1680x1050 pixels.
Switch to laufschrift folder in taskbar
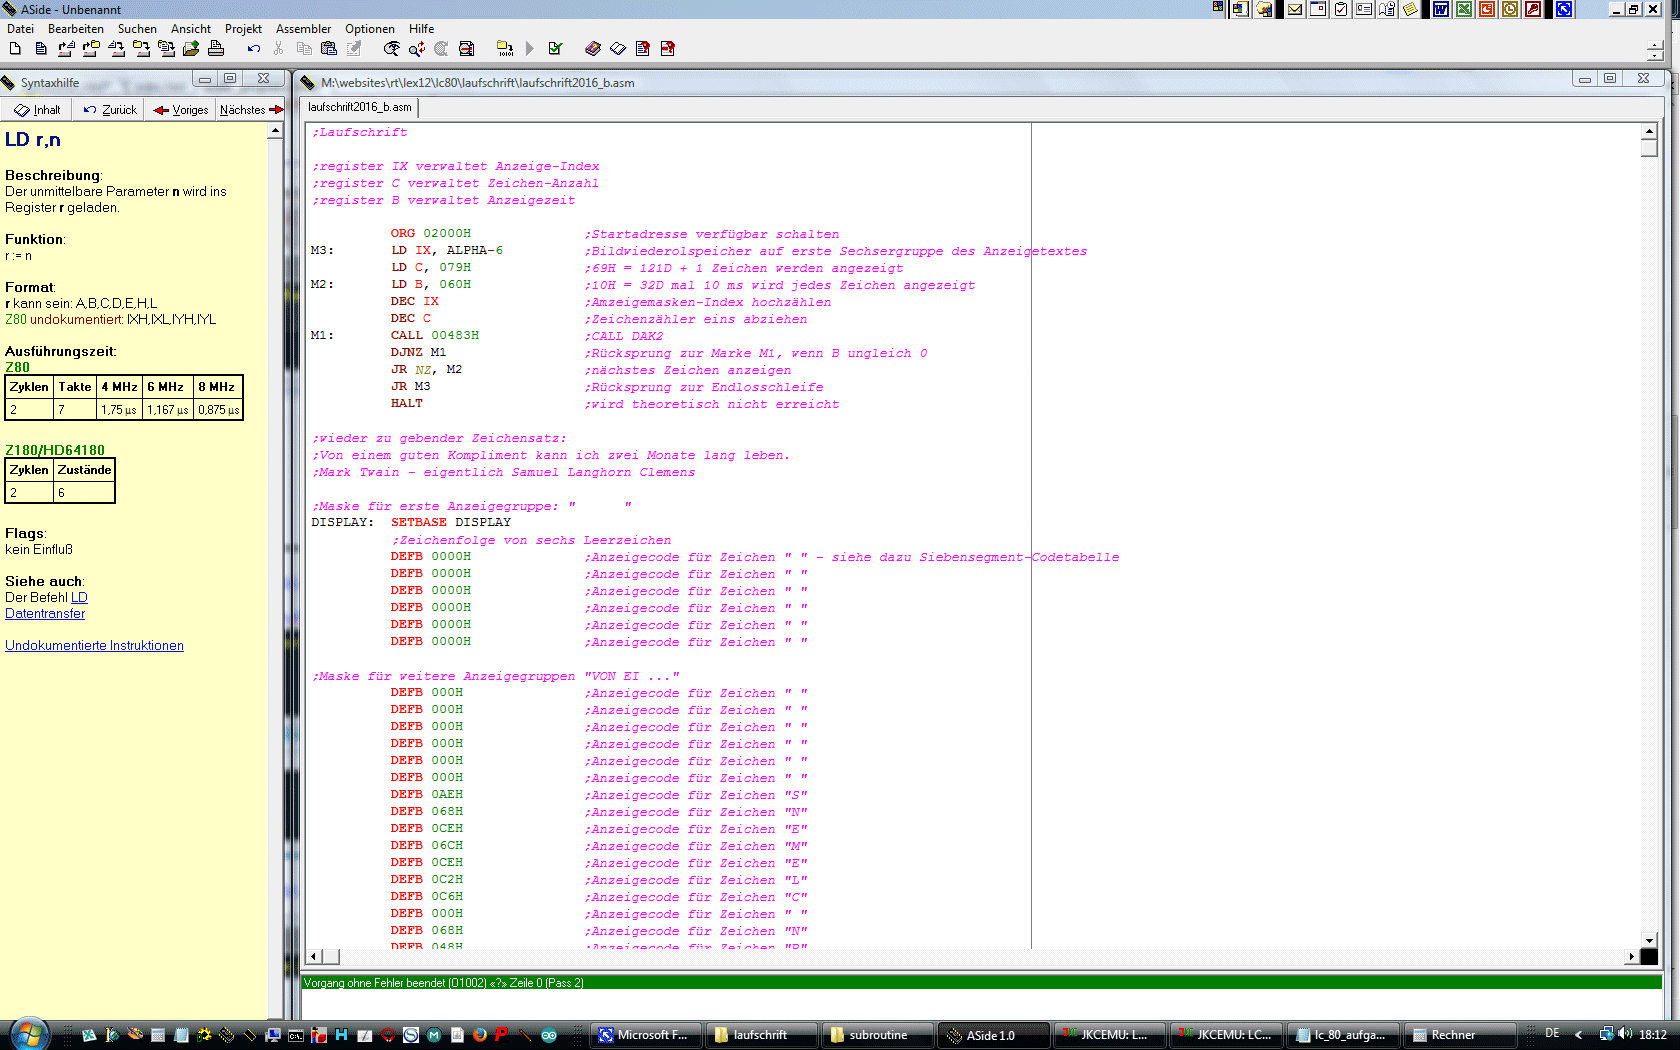760,1035
